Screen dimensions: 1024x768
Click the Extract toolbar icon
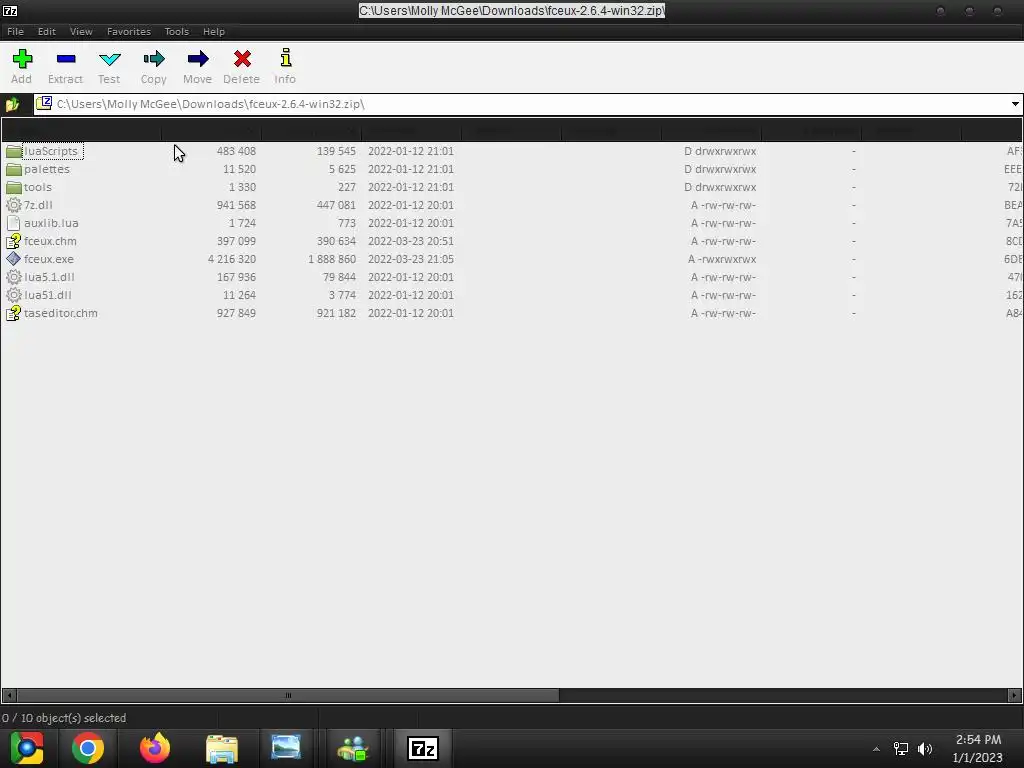(66, 59)
